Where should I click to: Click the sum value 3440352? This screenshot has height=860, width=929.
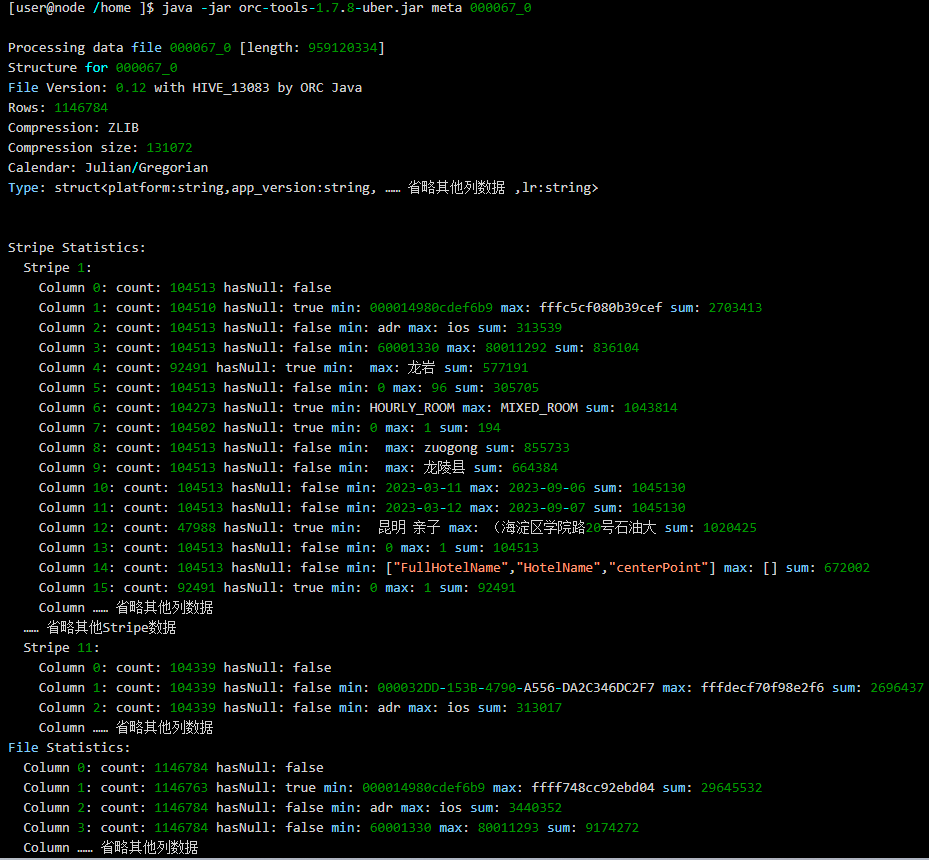(535, 808)
